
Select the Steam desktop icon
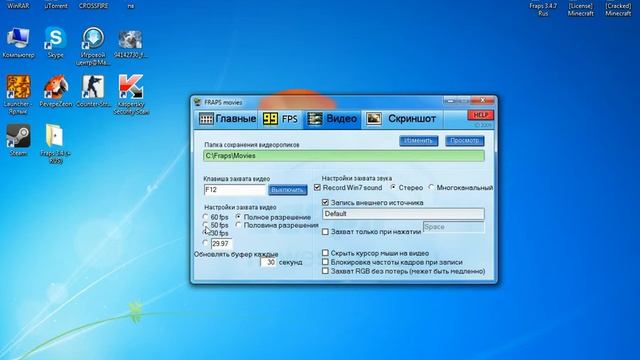pos(18,140)
